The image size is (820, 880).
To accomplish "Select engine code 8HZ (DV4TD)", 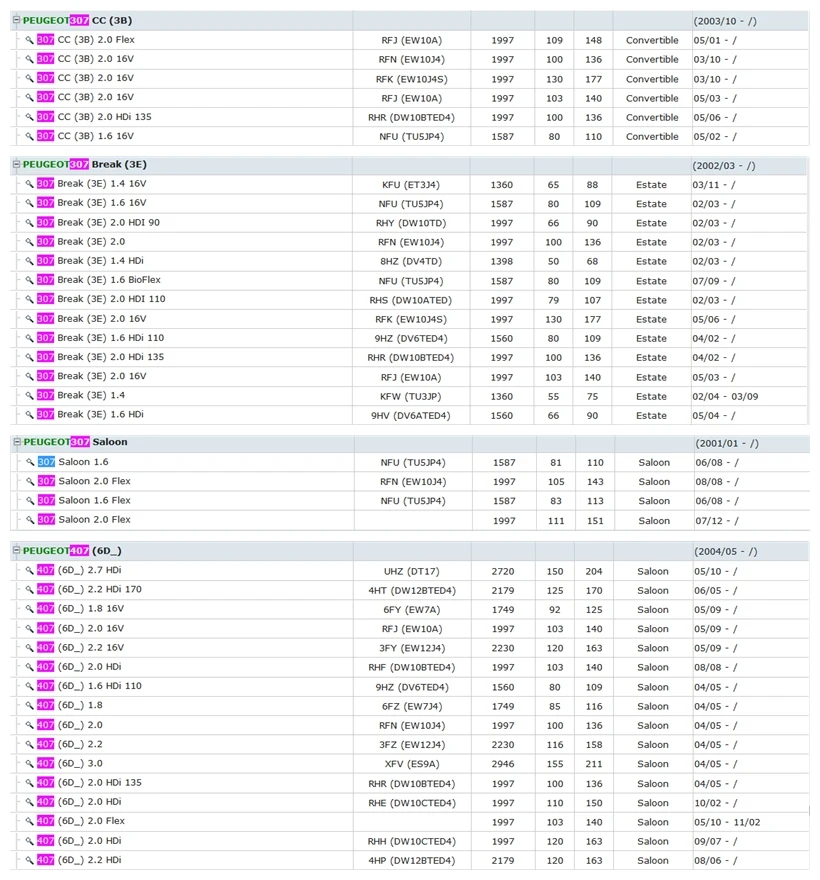I will pos(411,262).
